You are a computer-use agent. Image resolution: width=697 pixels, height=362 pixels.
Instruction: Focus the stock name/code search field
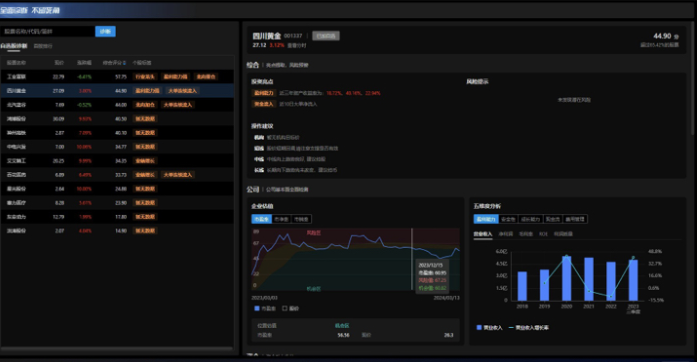coord(48,31)
